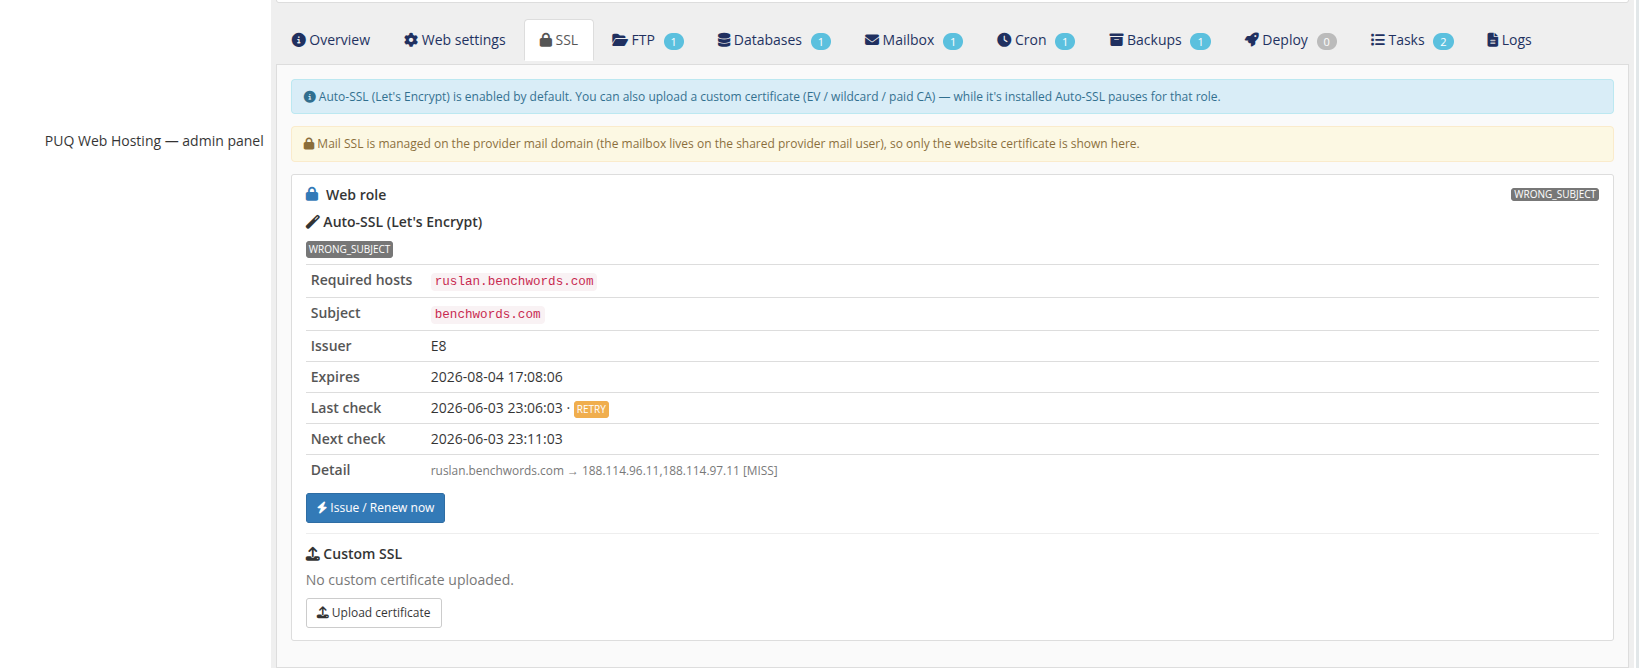This screenshot has width=1642, height=668.
Task: Click the blue lock icon beside Web role
Action: (x=312, y=194)
